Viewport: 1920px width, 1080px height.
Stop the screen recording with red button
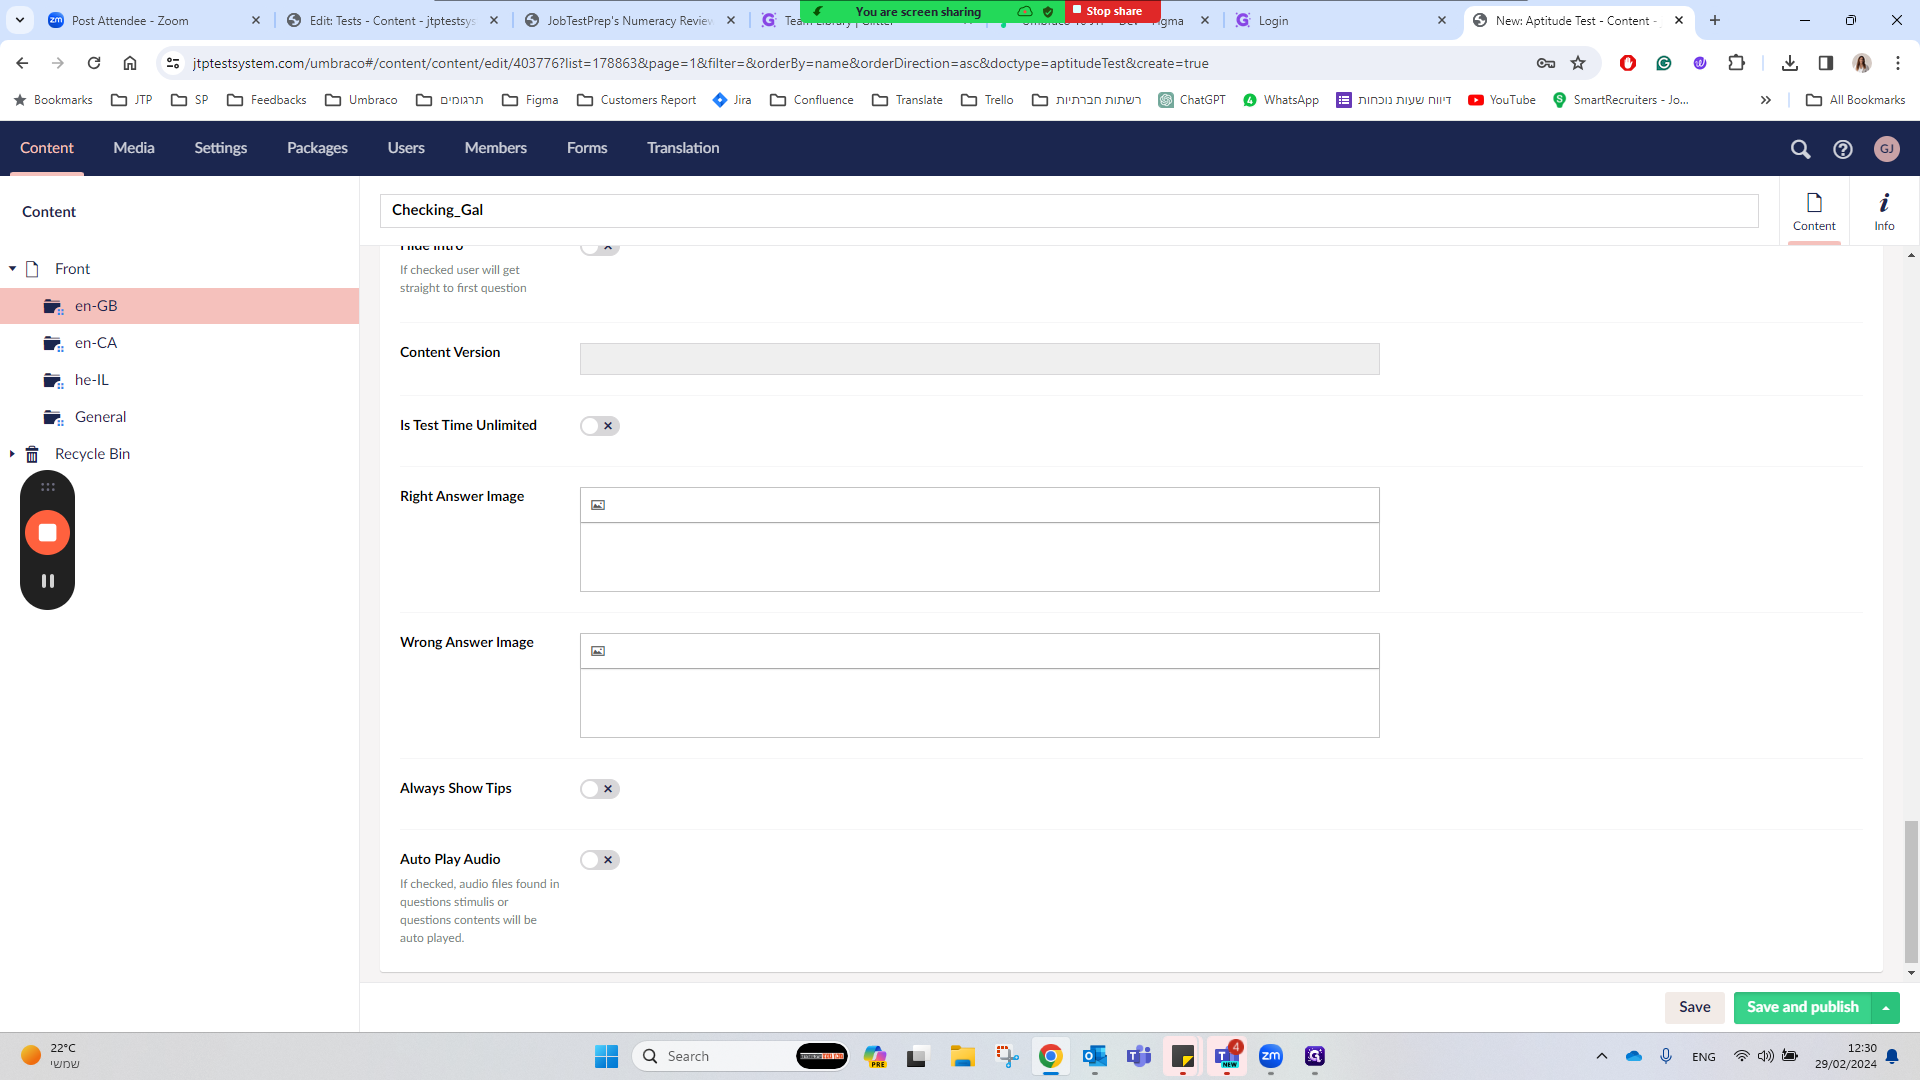47,533
